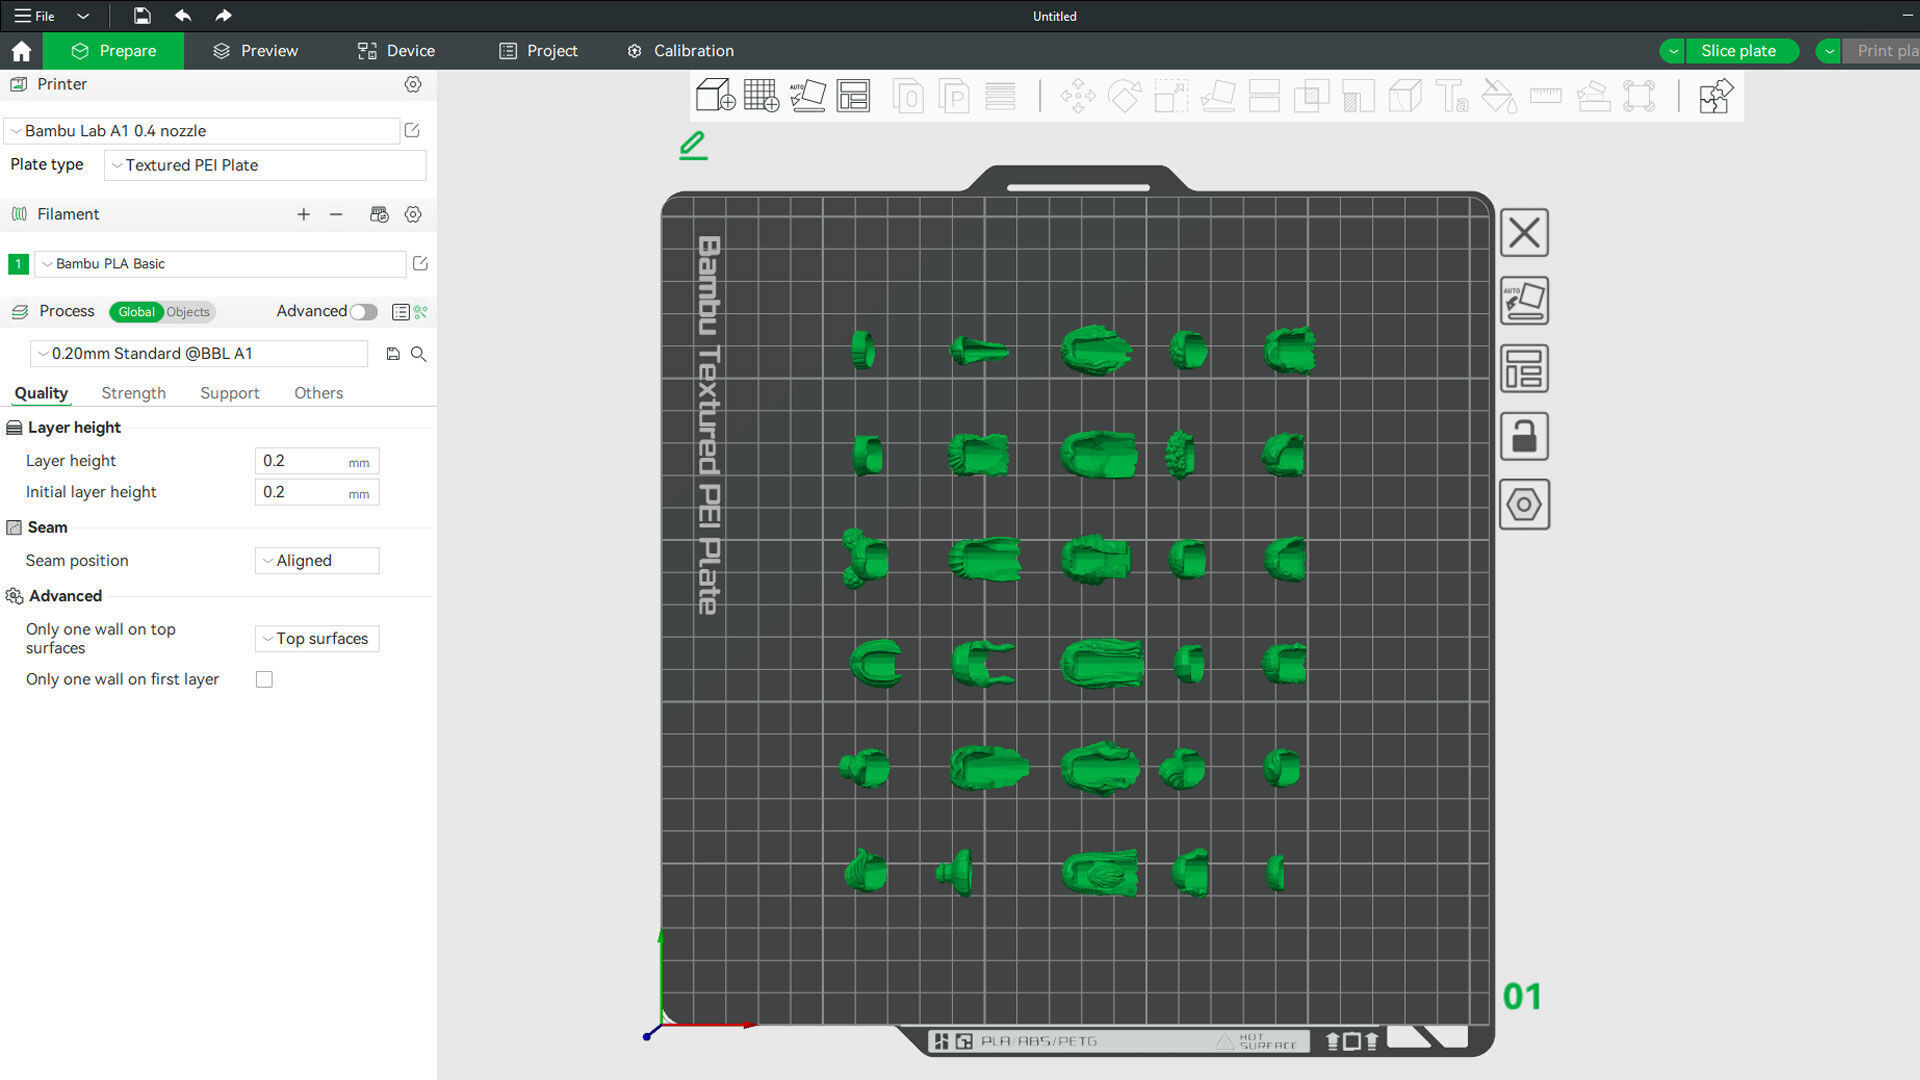Viewport: 1920px width, 1080px height.
Task: Enable Only one wall on first layer
Action: click(x=264, y=680)
